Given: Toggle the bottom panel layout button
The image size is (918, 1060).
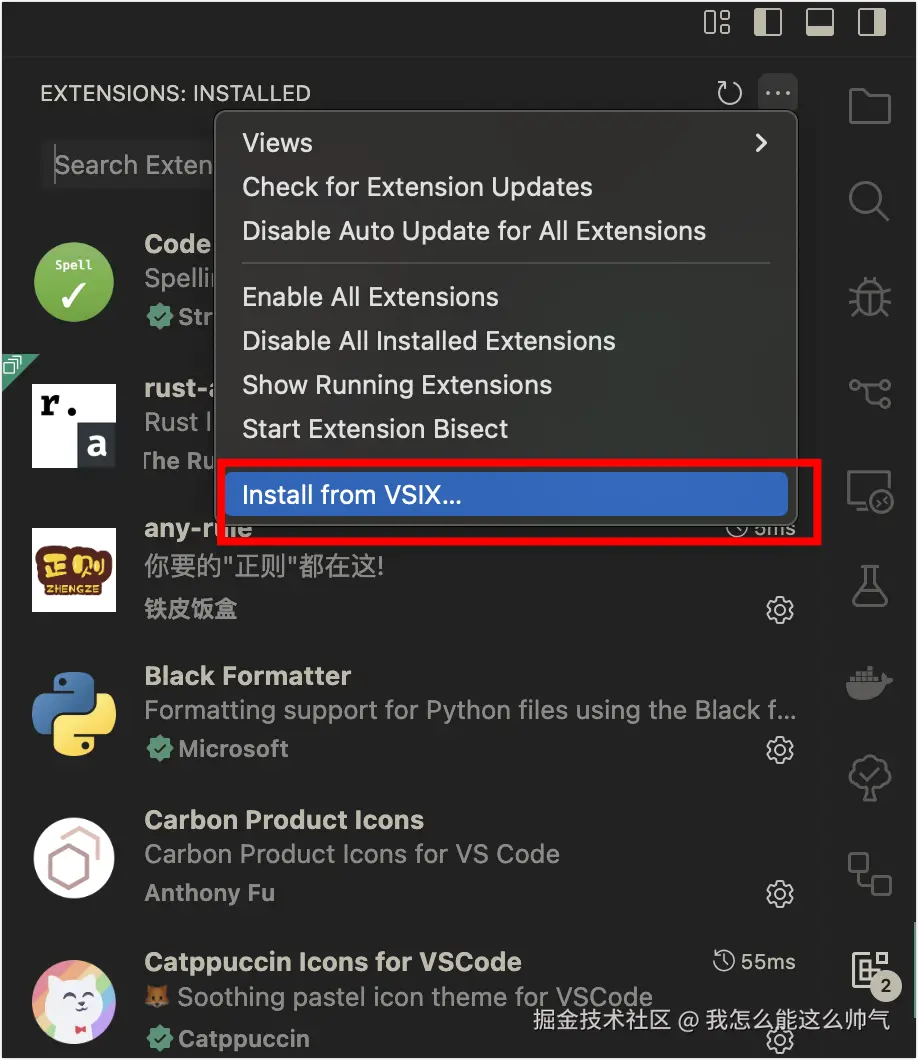Looking at the screenshot, I should (x=819, y=22).
